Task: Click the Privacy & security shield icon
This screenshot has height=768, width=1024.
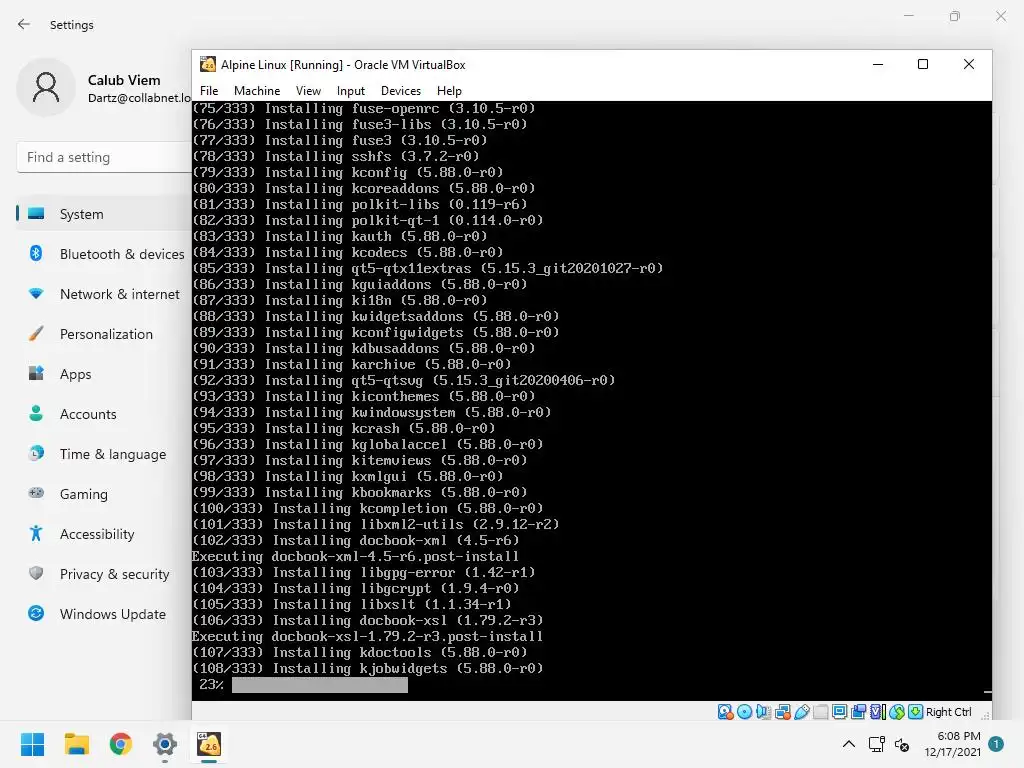Action: [x=36, y=573]
